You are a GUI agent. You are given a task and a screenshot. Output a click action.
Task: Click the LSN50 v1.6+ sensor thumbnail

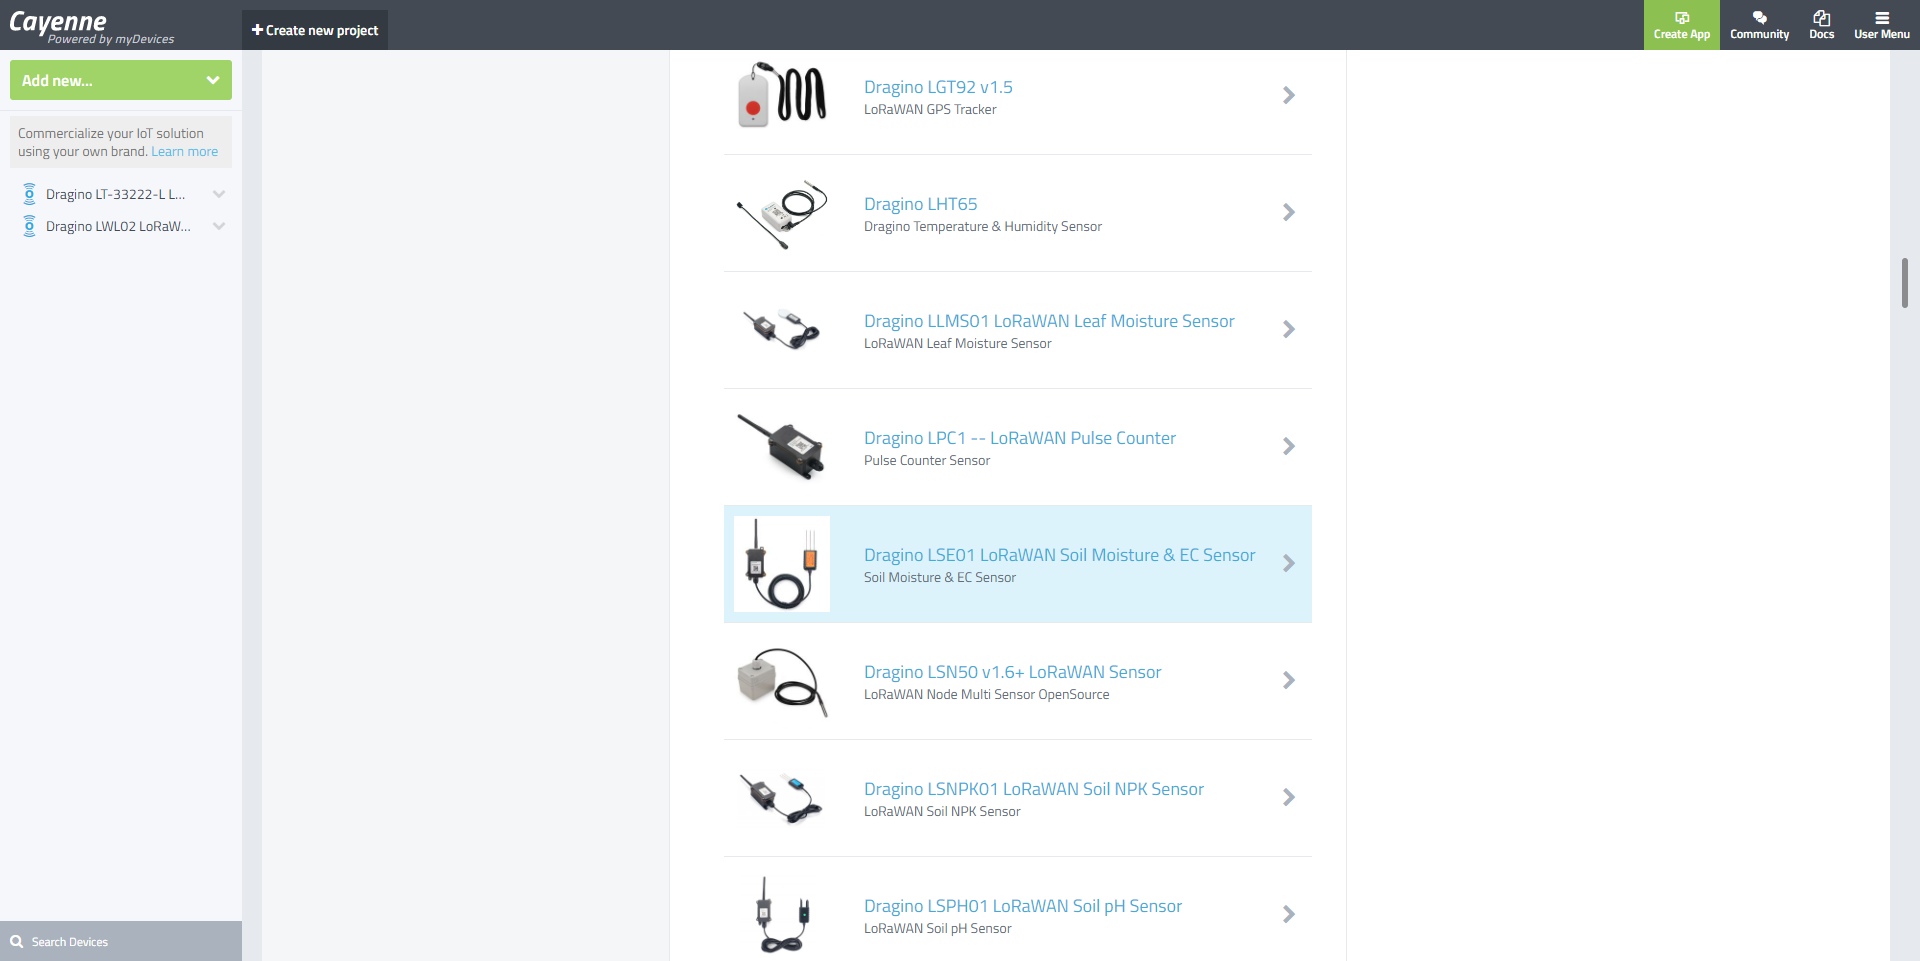tap(782, 681)
